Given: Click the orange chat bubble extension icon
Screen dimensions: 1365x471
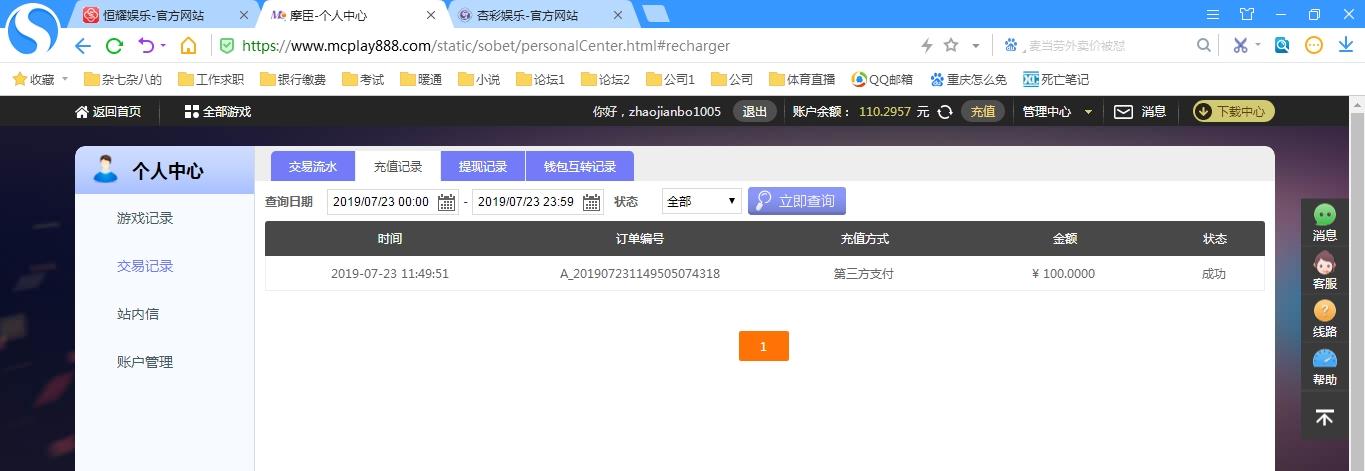Looking at the screenshot, I should pos(1314,46).
